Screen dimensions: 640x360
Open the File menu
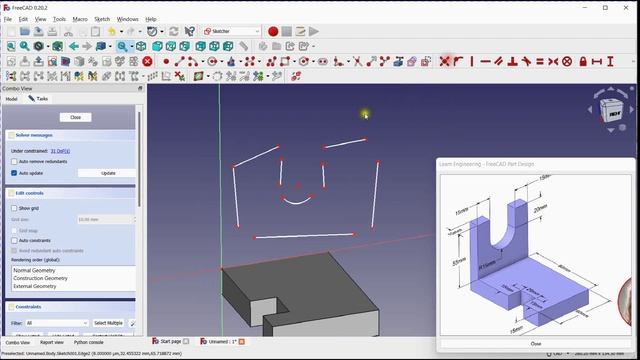click(x=8, y=19)
